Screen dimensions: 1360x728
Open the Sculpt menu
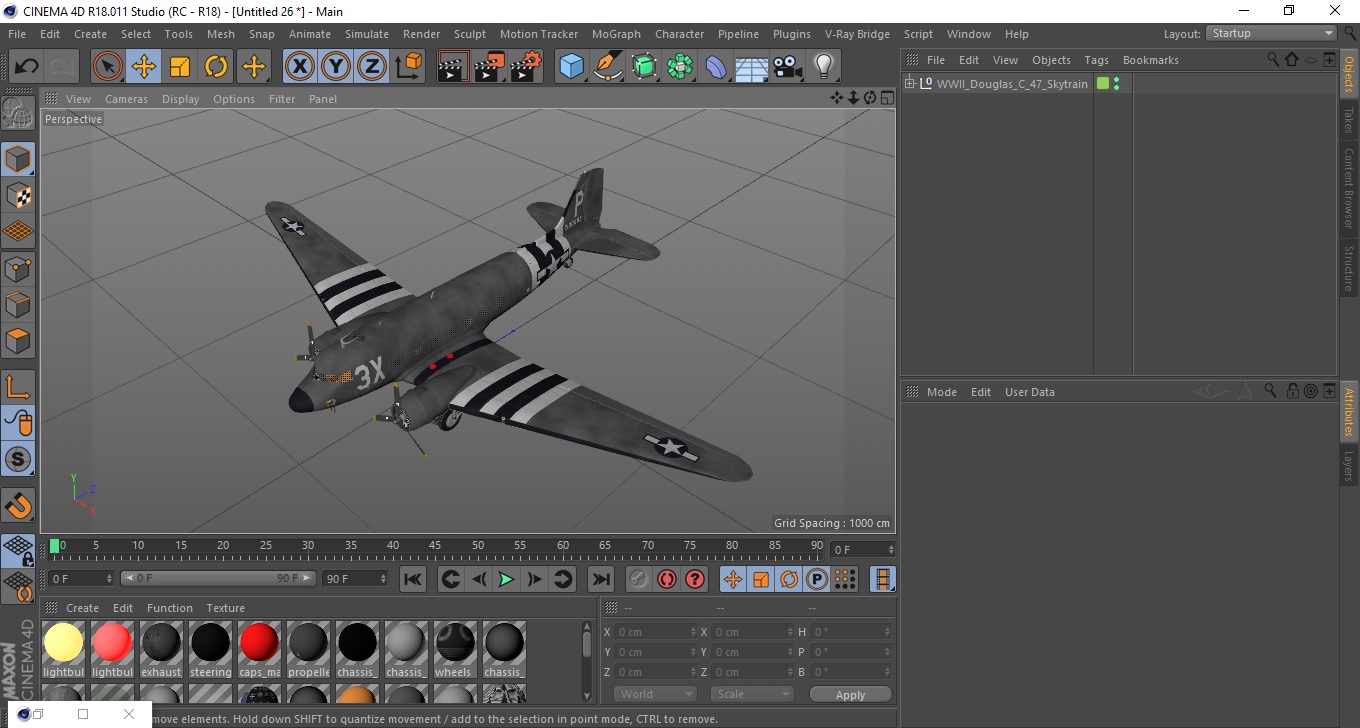click(x=470, y=34)
